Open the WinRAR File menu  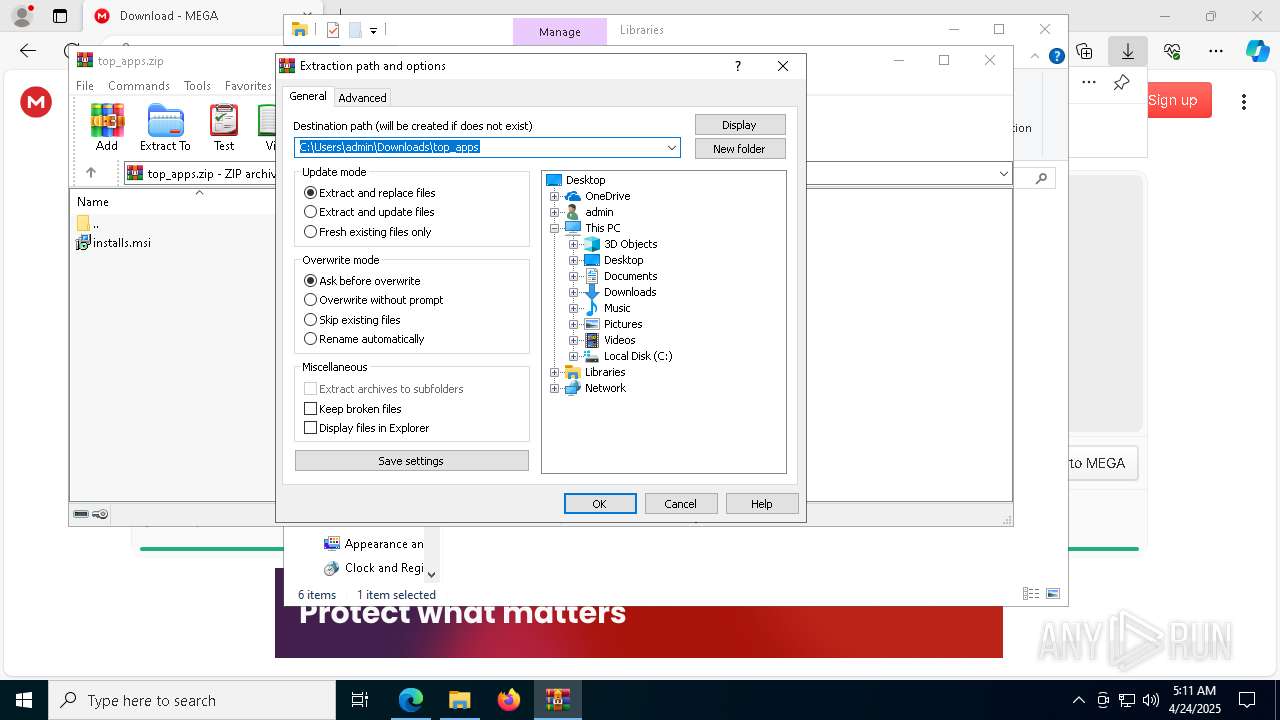coord(85,86)
